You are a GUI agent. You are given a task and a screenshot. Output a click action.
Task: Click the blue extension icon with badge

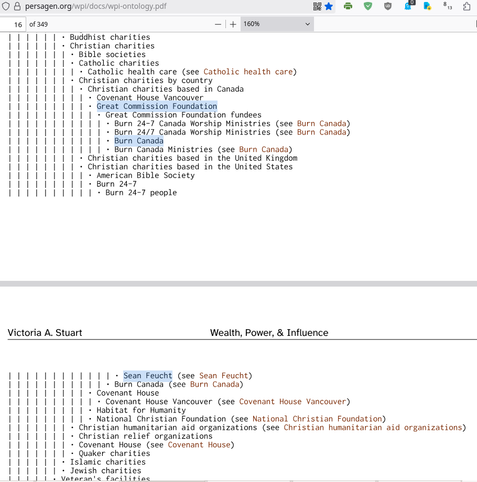tap(409, 5)
